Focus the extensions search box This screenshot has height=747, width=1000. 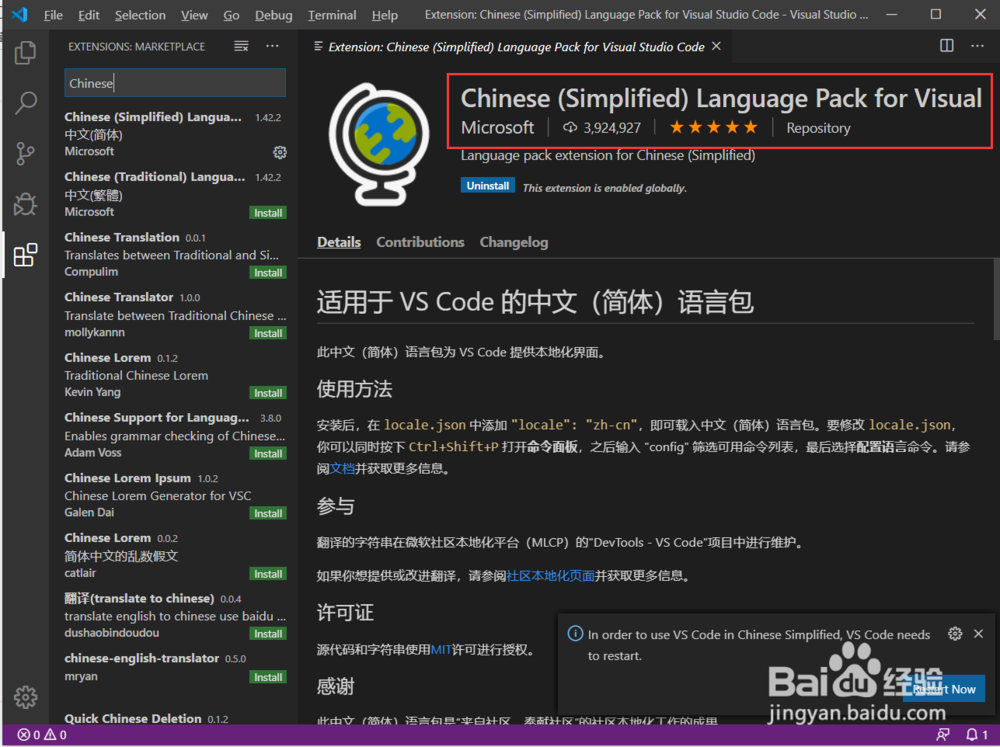(175, 83)
